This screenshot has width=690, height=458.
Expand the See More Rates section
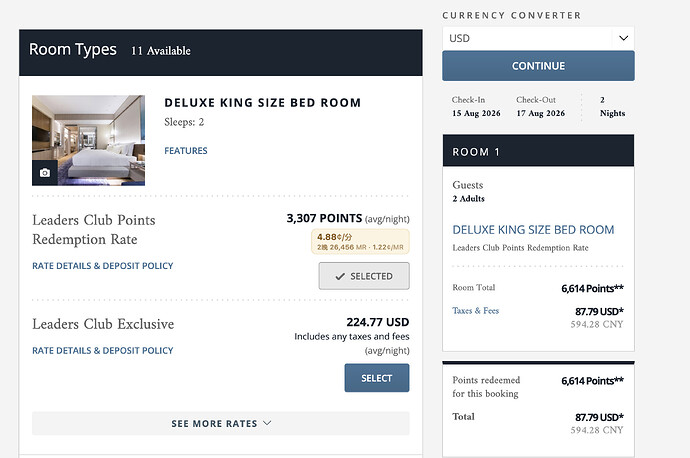point(220,423)
